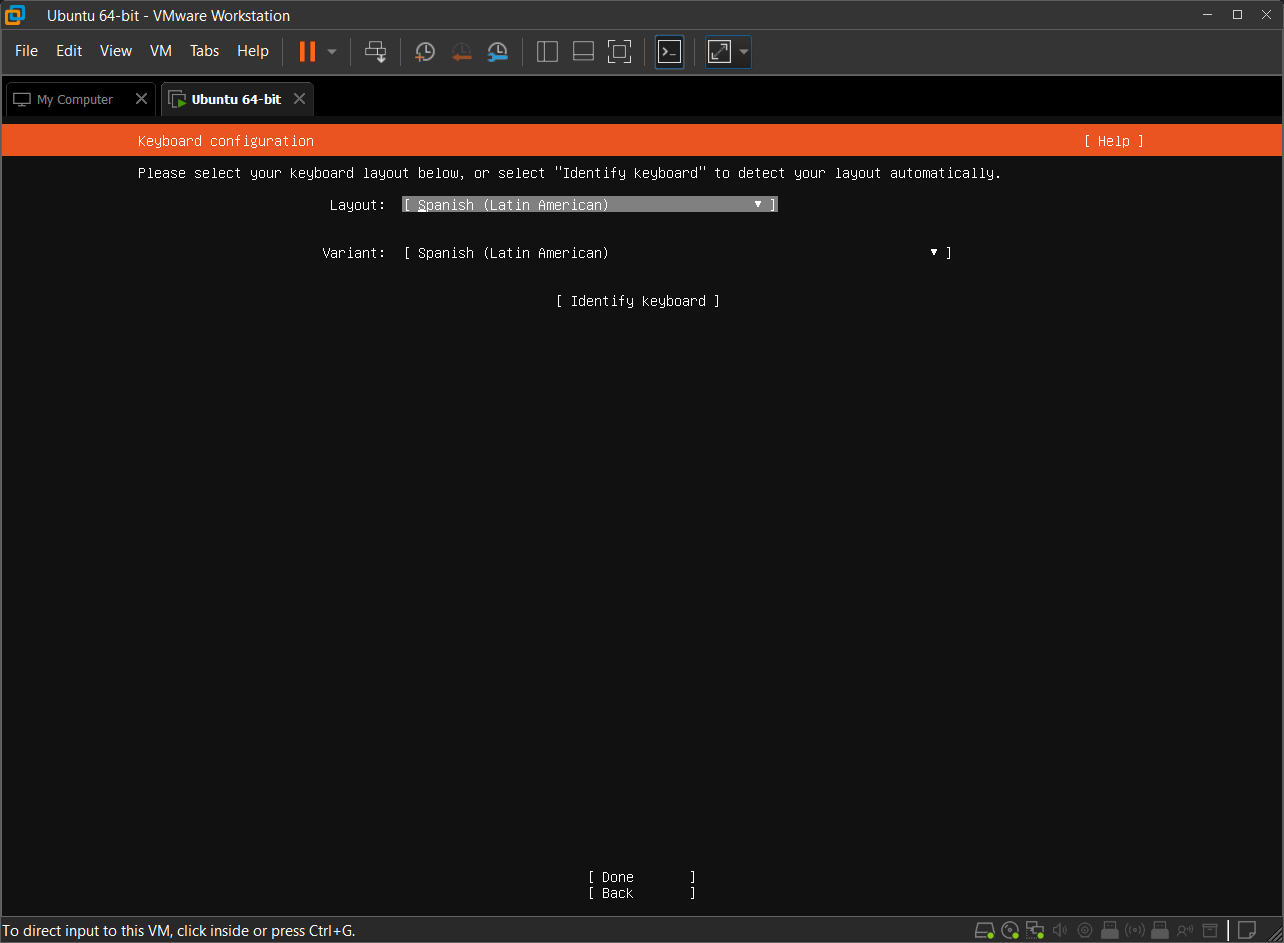
Task: Open the VM menu
Action: 160,51
